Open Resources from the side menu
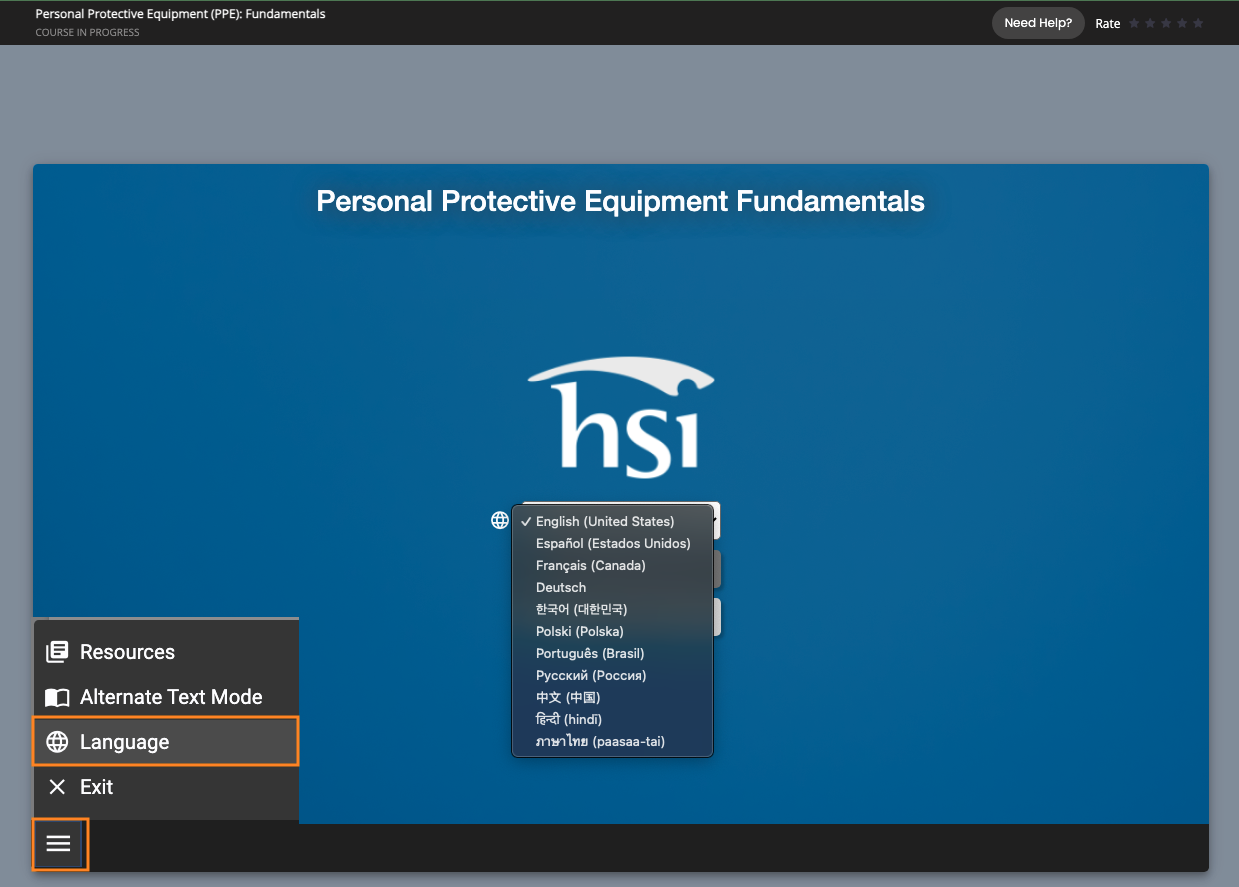Screen dimensions: 1239x887 [x=166, y=652]
